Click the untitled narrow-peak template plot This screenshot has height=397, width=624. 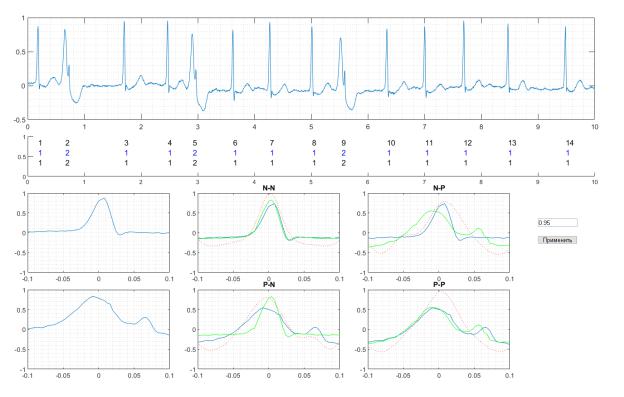(98, 233)
